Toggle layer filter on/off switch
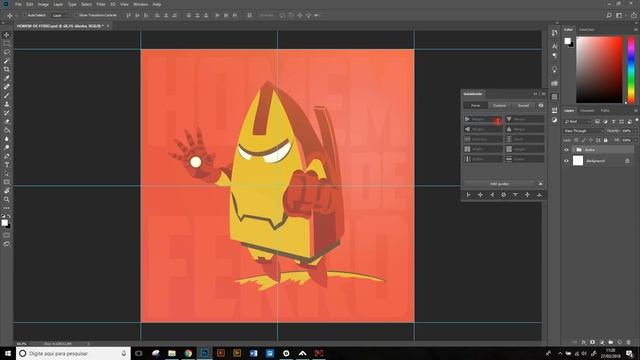Viewport: 640px width, 360px height. point(636,120)
